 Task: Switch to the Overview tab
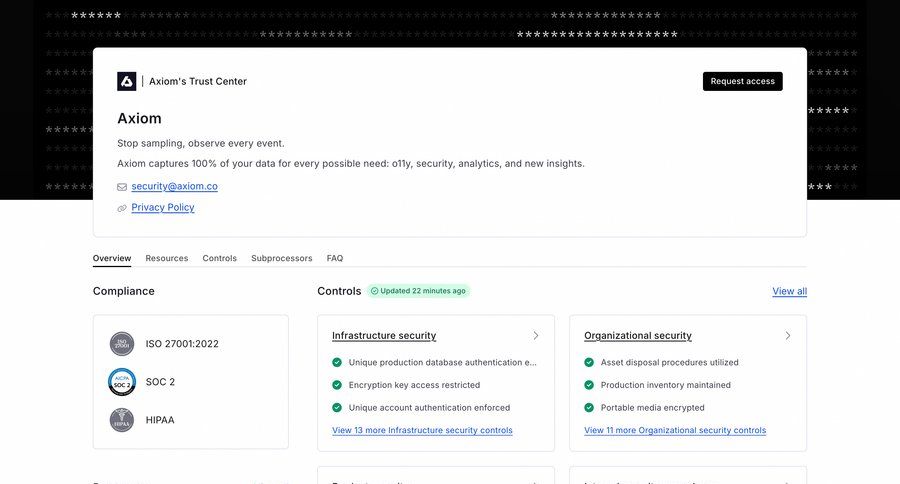[x=112, y=258]
